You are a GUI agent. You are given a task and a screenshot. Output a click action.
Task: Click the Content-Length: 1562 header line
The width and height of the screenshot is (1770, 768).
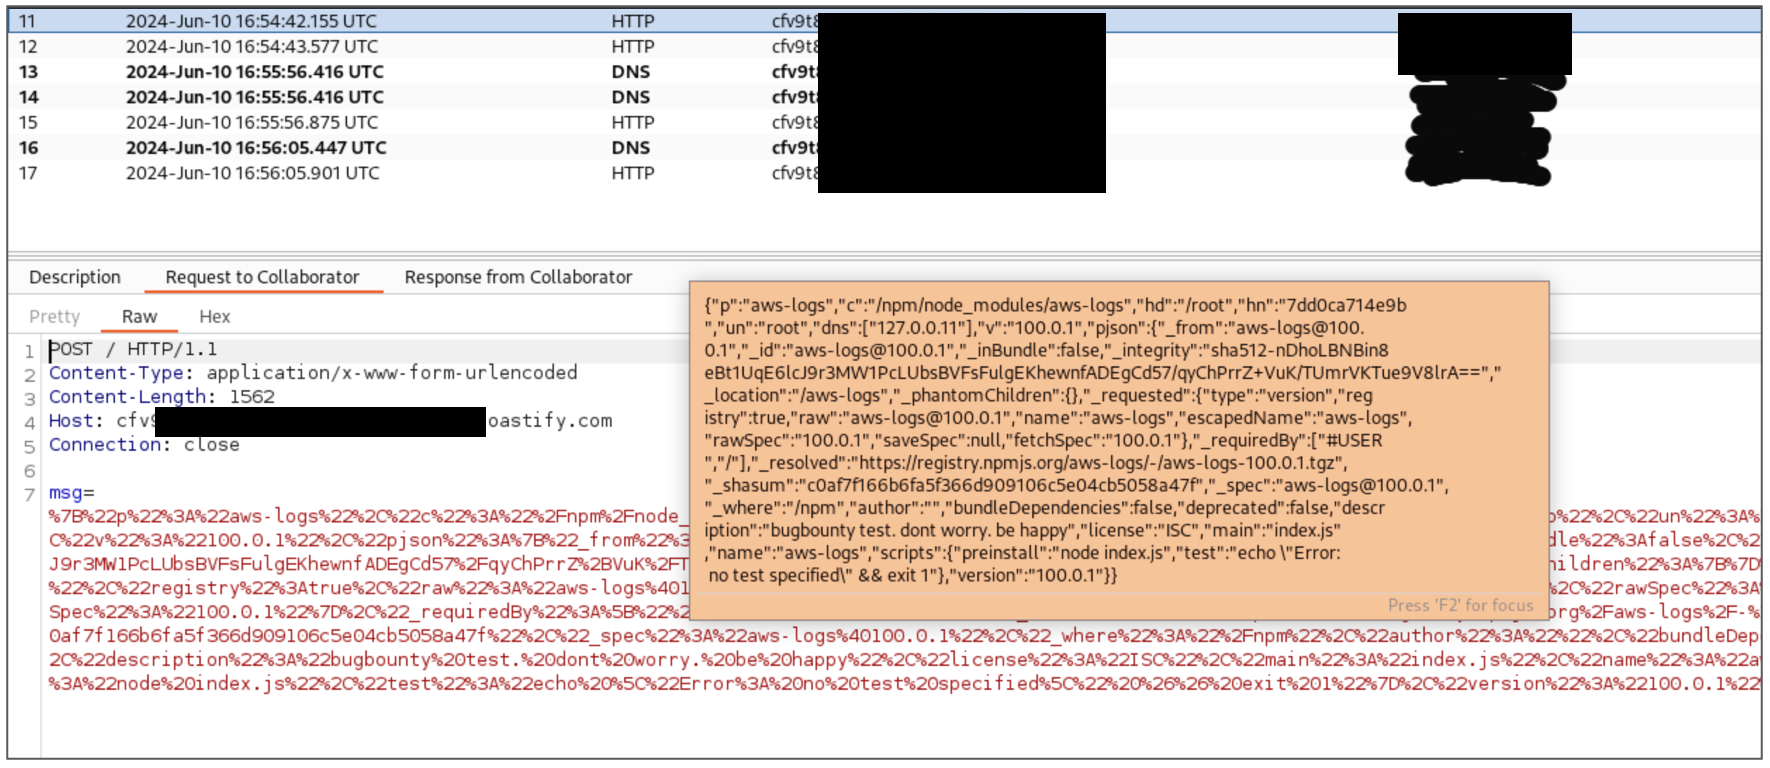(x=161, y=397)
